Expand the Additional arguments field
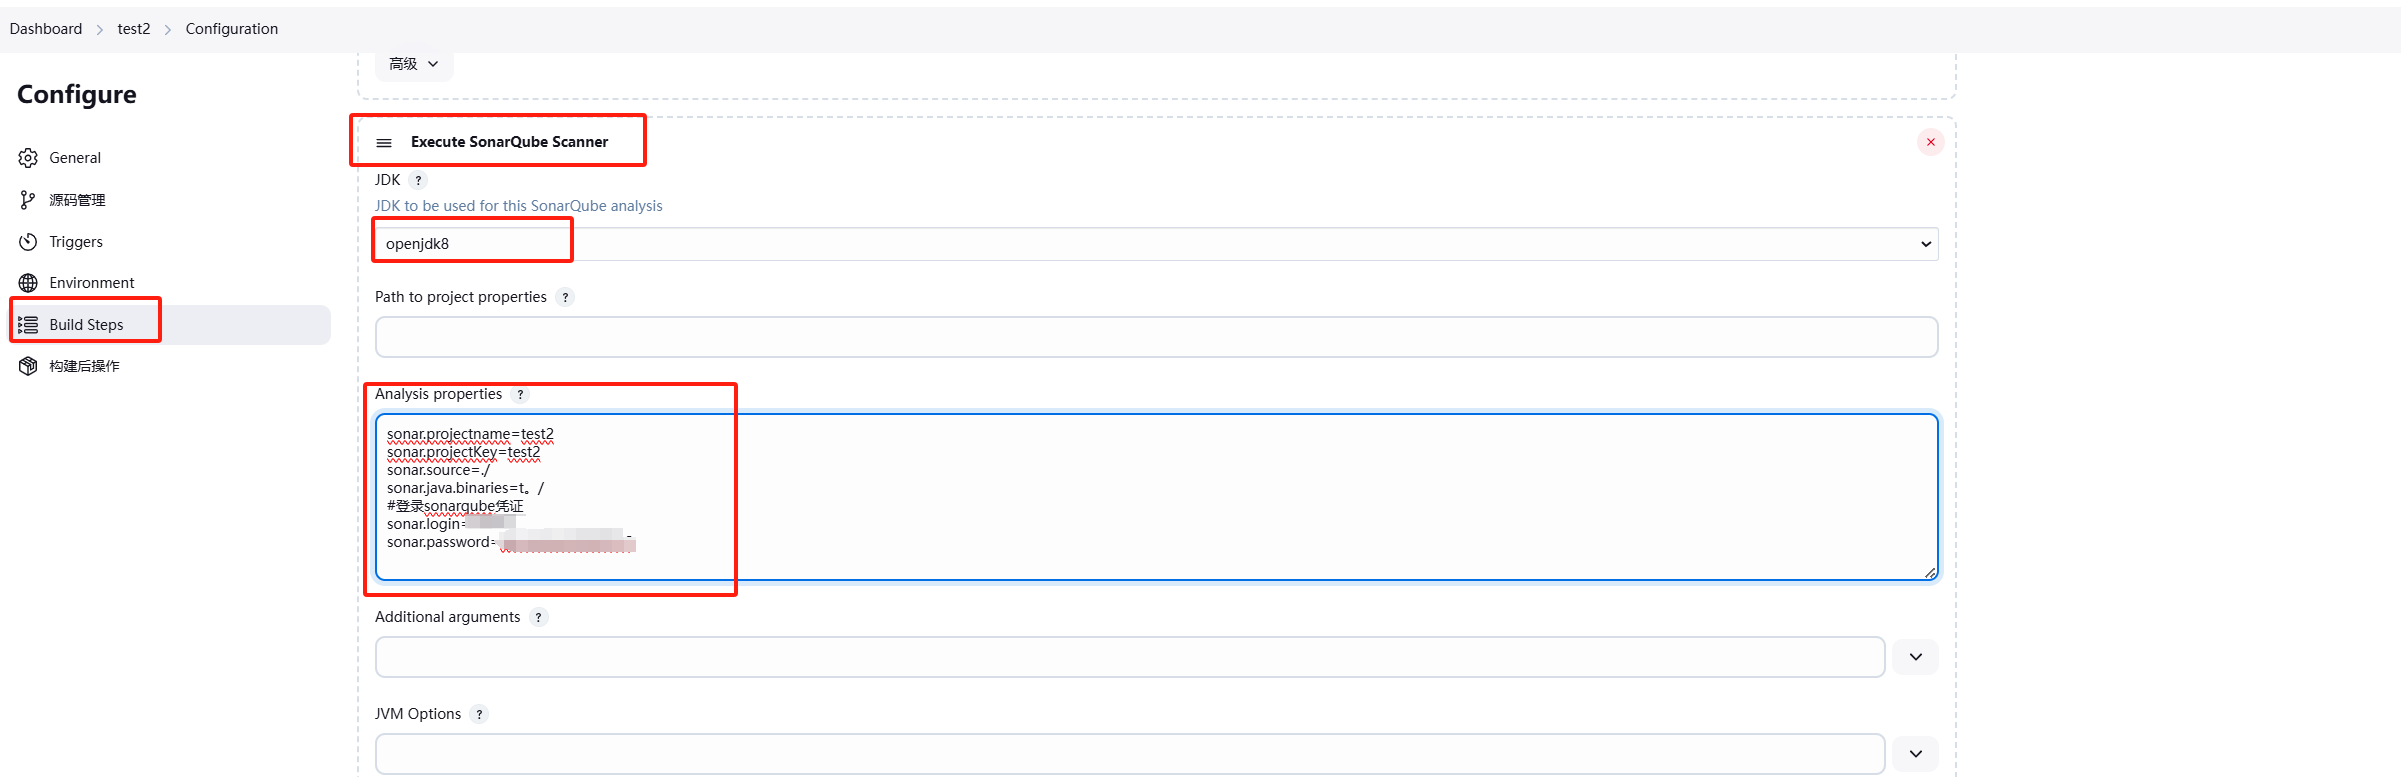The width and height of the screenshot is (2401, 777). tap(1915, 657)
